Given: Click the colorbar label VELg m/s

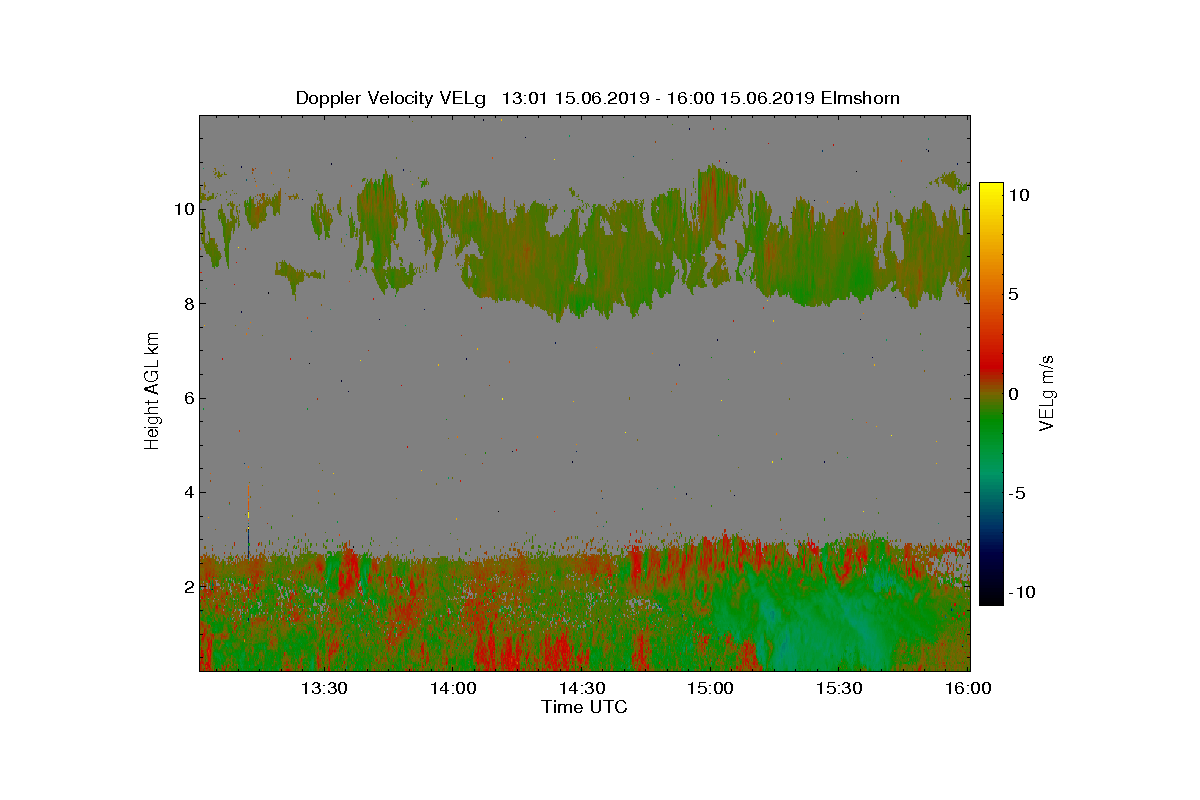Looking at the screenshot, I should pos(1047,392).
